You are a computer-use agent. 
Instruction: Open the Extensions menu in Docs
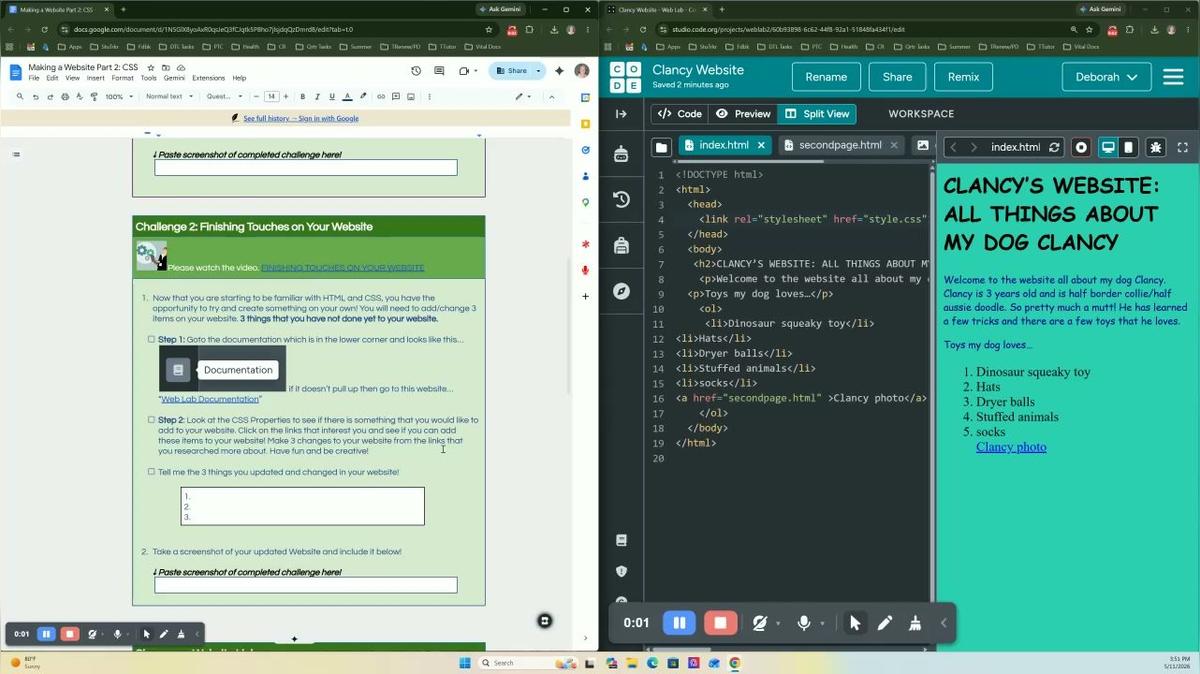click(x=208, y=78)
